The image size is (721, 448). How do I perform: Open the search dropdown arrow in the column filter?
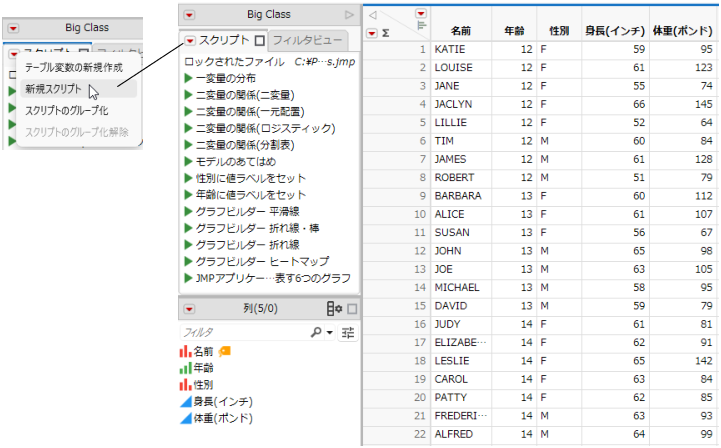329,332
